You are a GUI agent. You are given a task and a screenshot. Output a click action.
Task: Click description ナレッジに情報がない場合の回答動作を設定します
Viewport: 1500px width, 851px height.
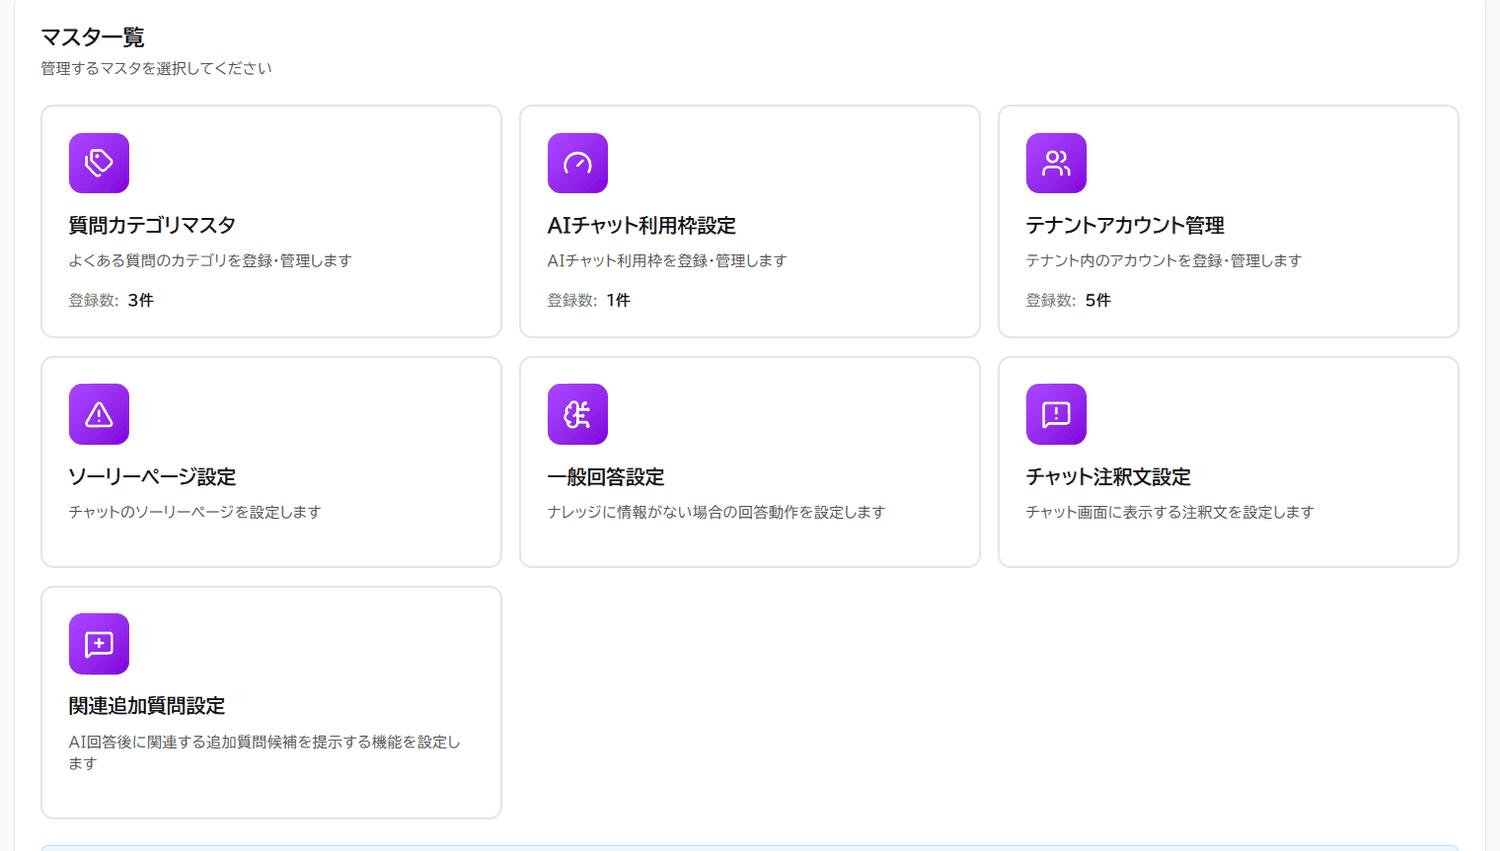pyautogui.click(x=716, y=512)
